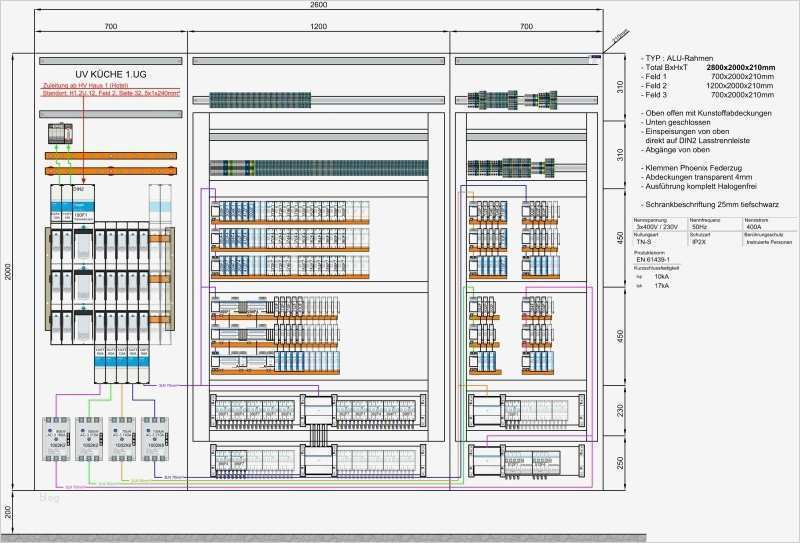800x543 pixels.
Task: Click the row height dimension '230'
Action: [x=620, y=410]
